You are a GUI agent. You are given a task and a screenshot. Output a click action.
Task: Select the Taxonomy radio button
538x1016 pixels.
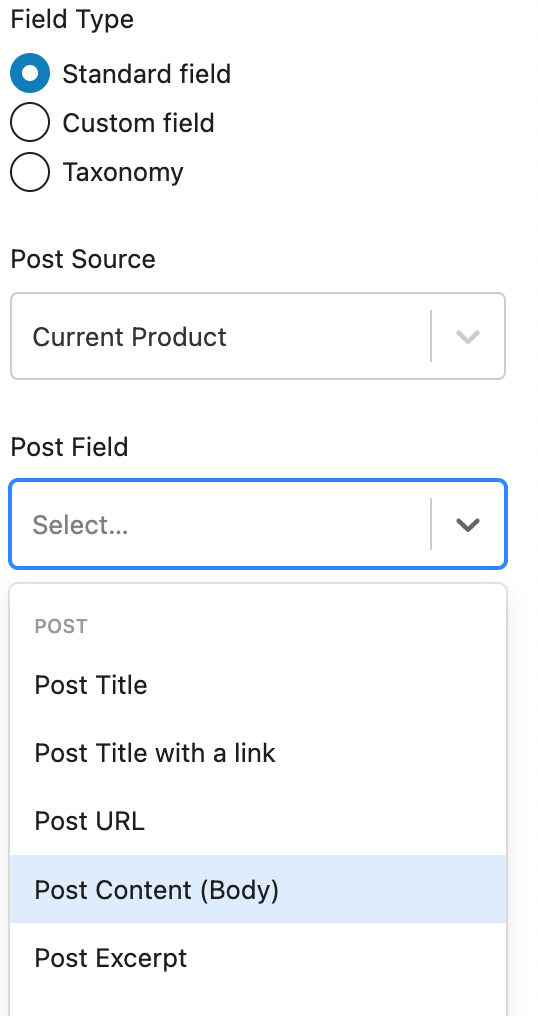(x=30, y=172)
